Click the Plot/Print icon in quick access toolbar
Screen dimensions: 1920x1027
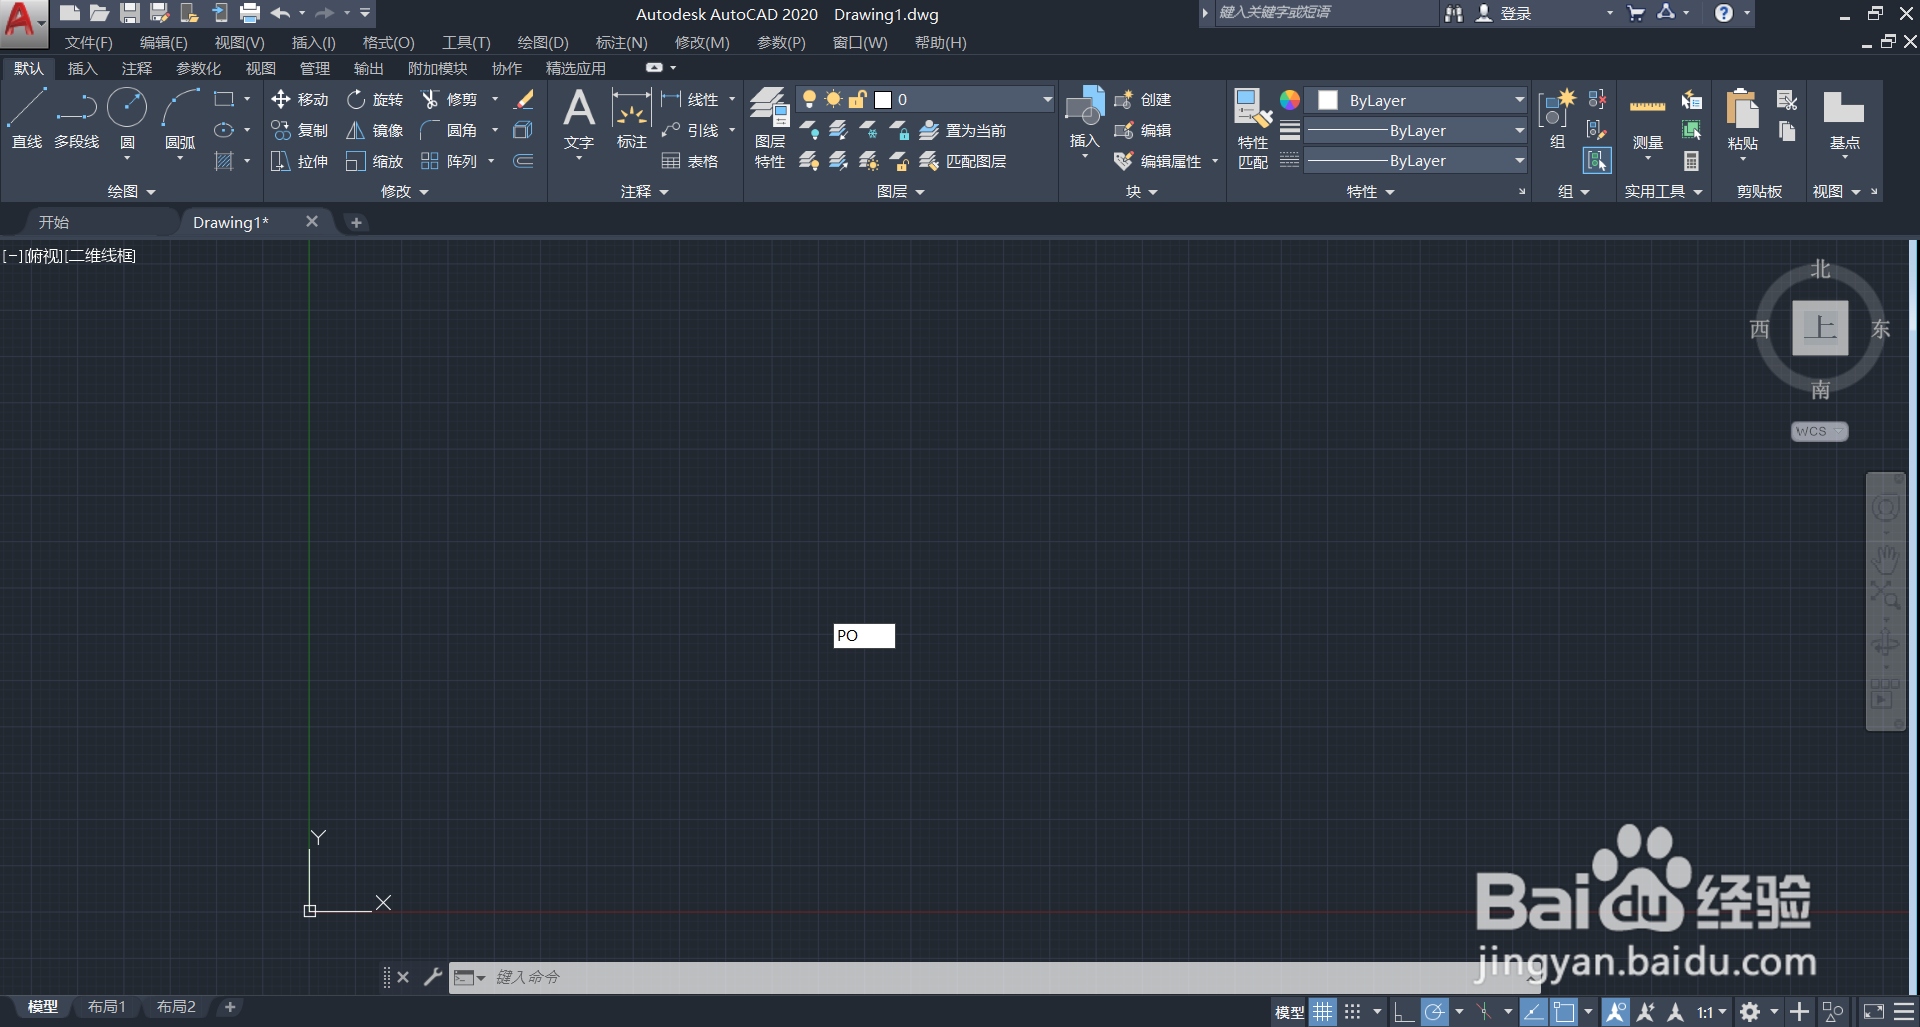click(x=250, y=13)
